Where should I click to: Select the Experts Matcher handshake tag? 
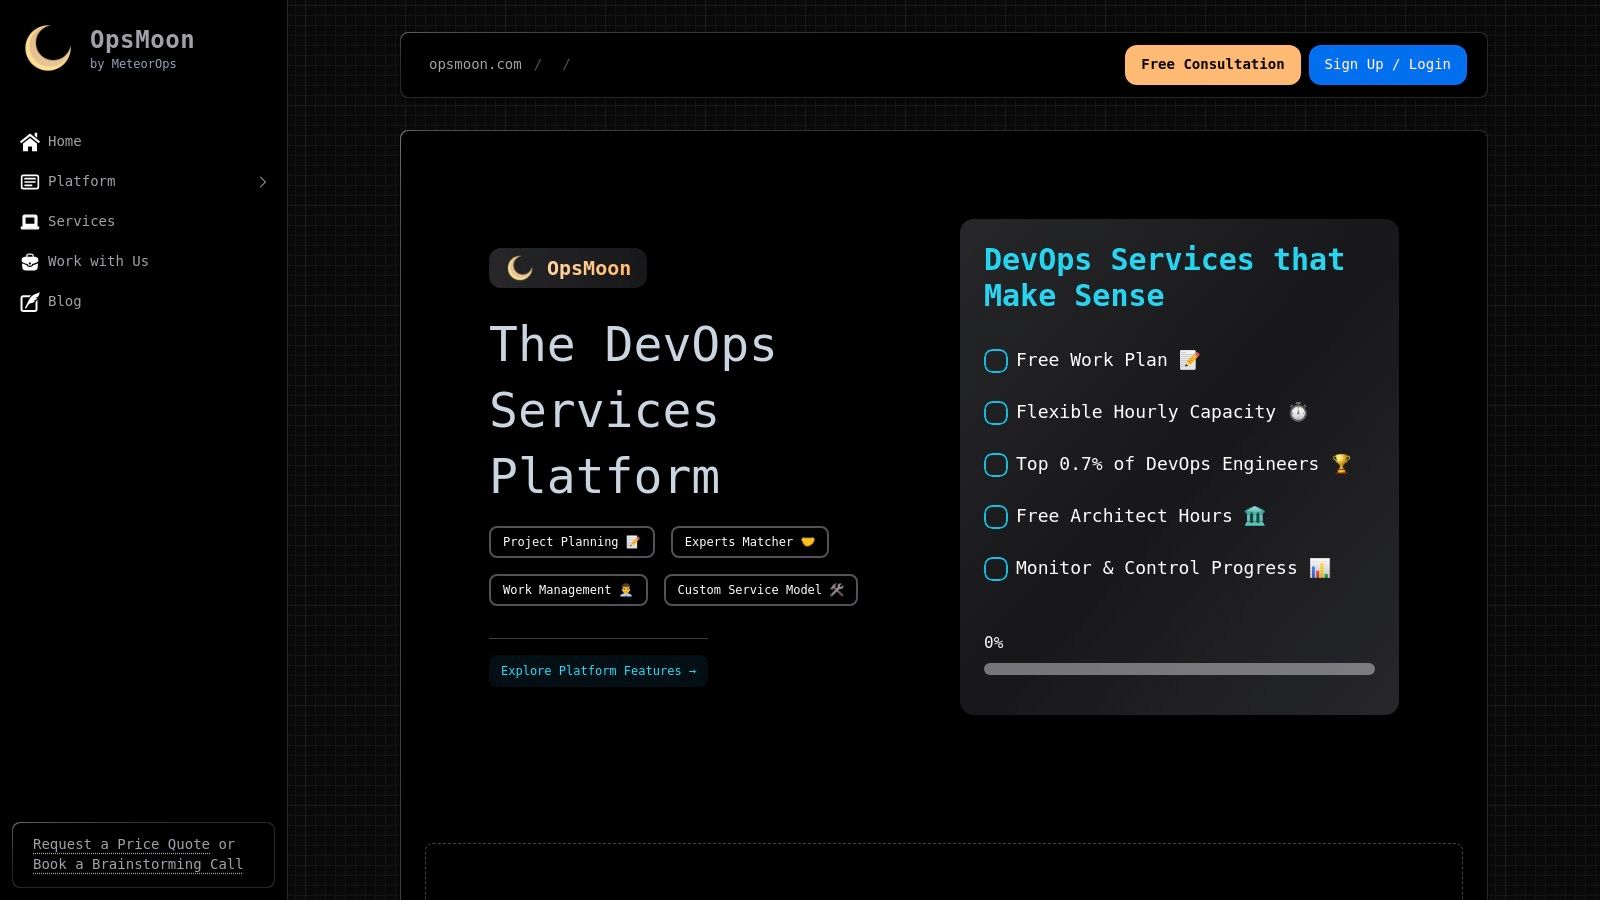click(748, 541)
